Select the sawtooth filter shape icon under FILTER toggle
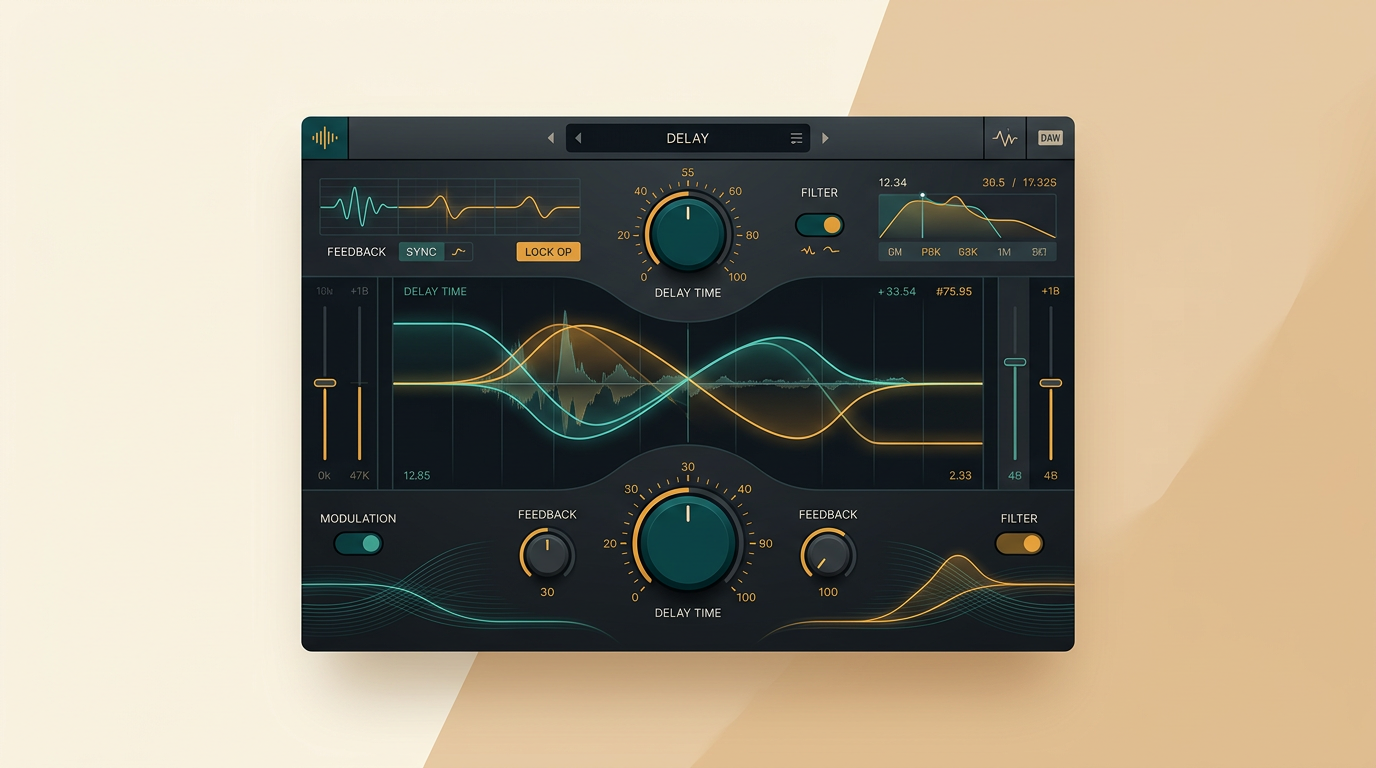The image size is (1376, 768). coord(808,251)
